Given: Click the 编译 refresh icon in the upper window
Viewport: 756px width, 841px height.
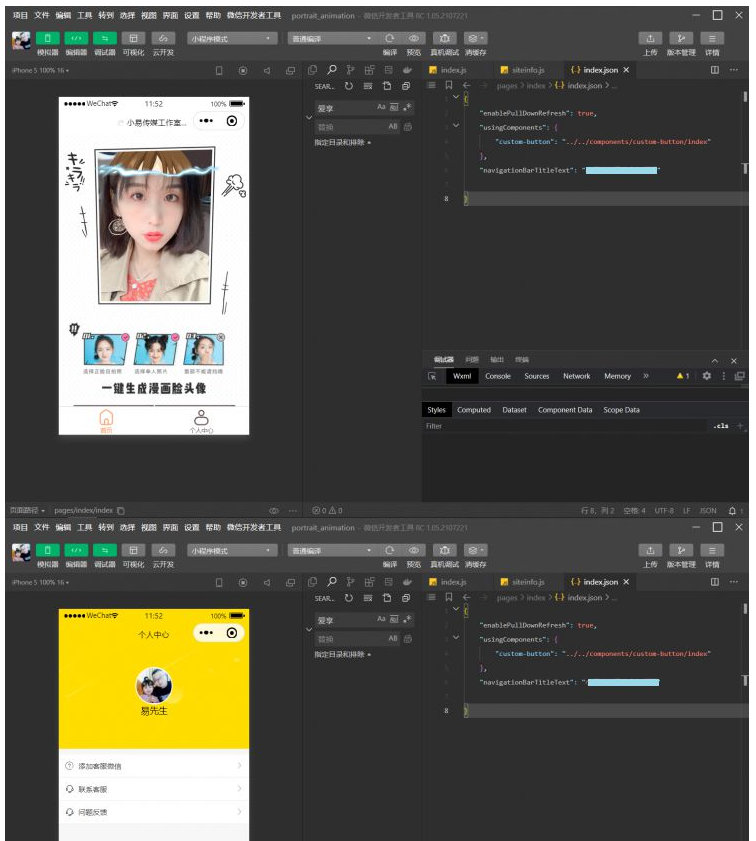Looking at the screenshot, I should (390, 38).
